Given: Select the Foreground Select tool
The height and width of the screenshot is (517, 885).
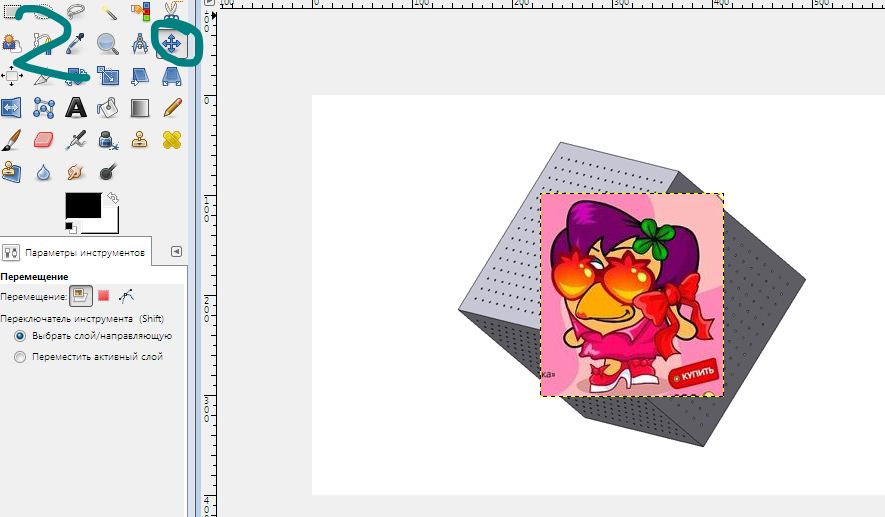Looking at the screenshot, I should click(x=11, y=43).
